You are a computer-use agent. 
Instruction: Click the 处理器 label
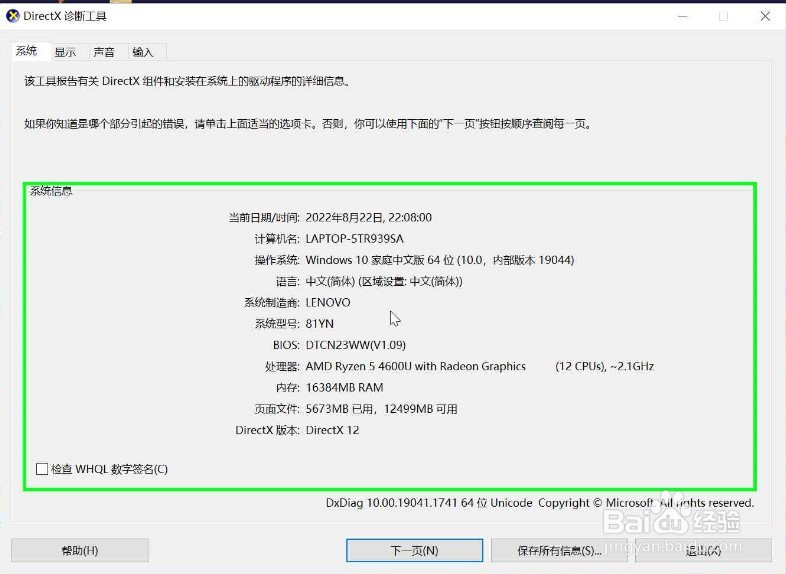pos(282,366)
